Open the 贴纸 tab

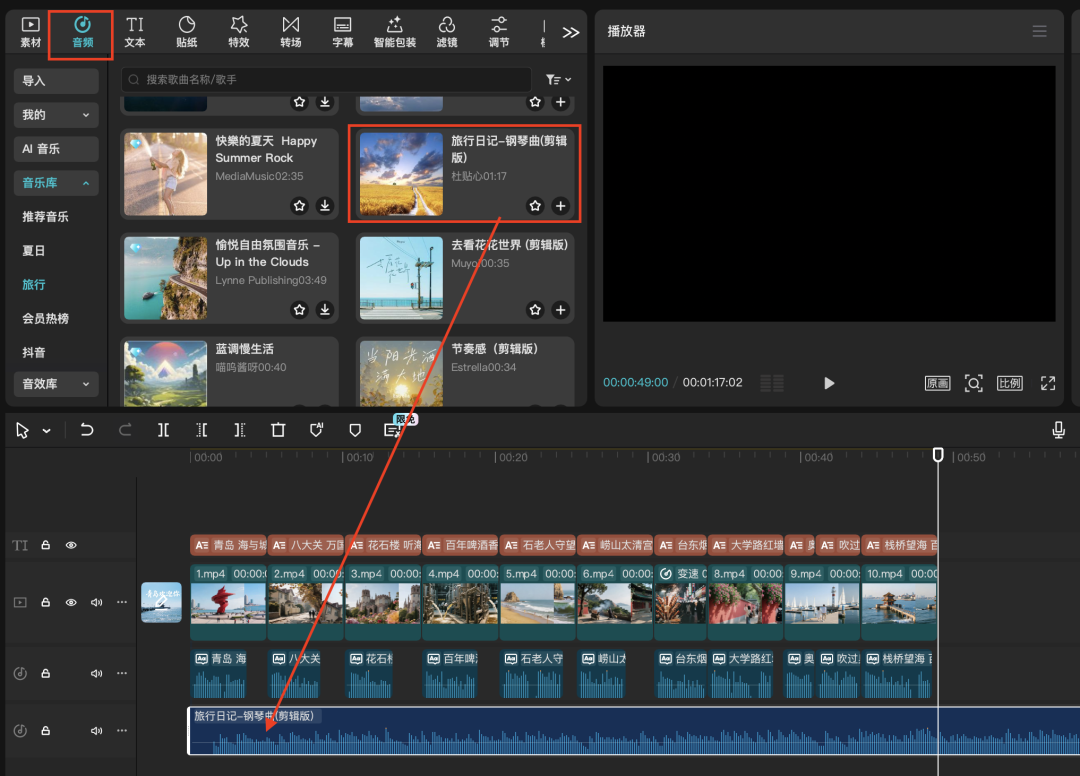[187, 32]
